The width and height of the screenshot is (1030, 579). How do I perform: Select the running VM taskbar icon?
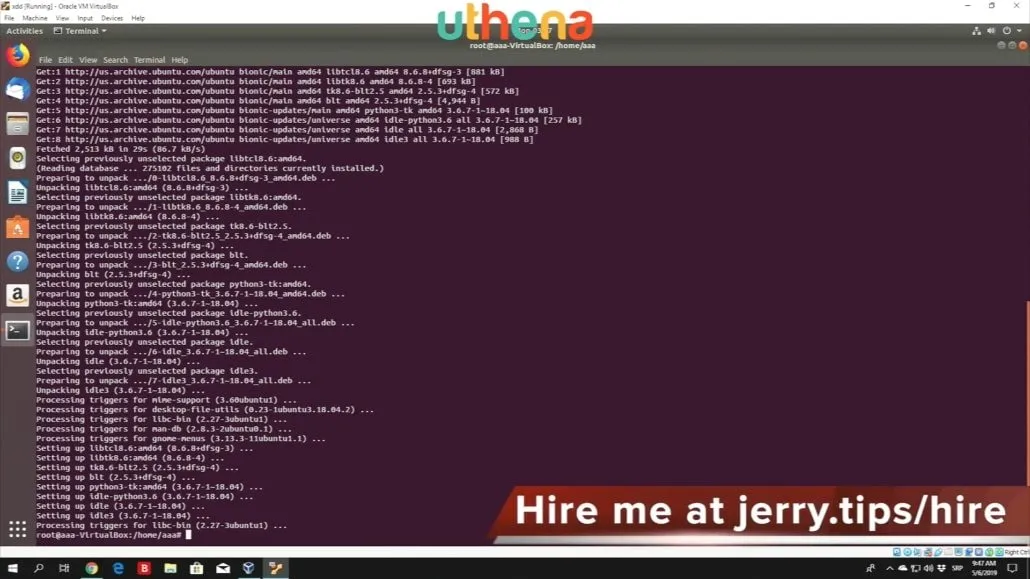click(275, 568)
